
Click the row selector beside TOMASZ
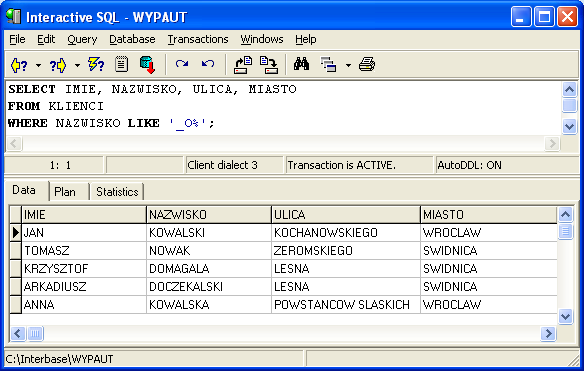tap(15, 251)
